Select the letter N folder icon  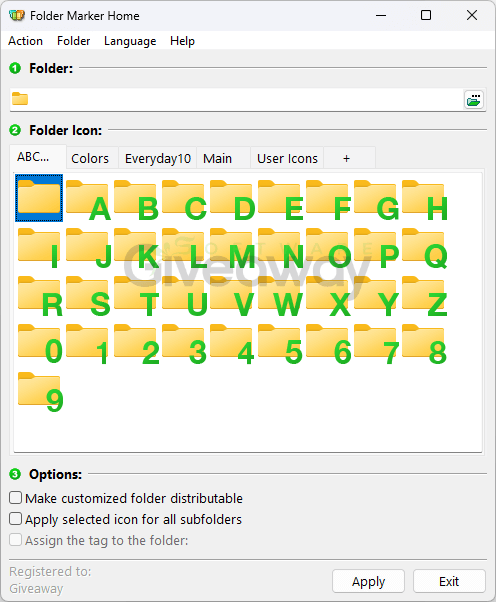(279, 246)
